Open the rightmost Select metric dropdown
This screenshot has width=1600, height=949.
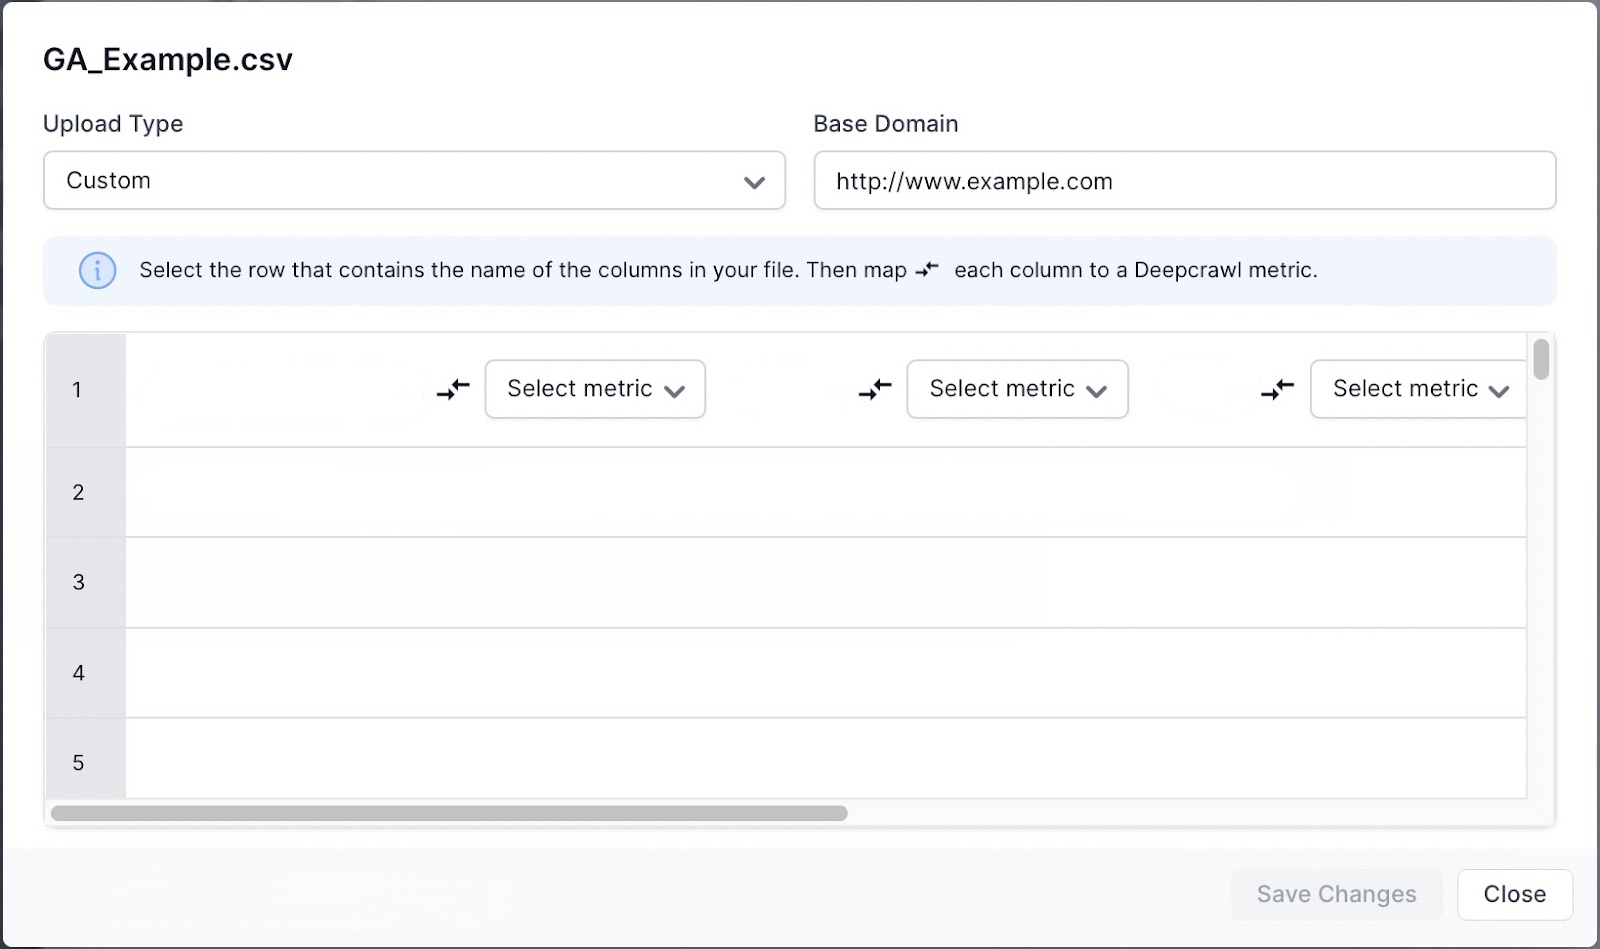tap(1416, 389)
